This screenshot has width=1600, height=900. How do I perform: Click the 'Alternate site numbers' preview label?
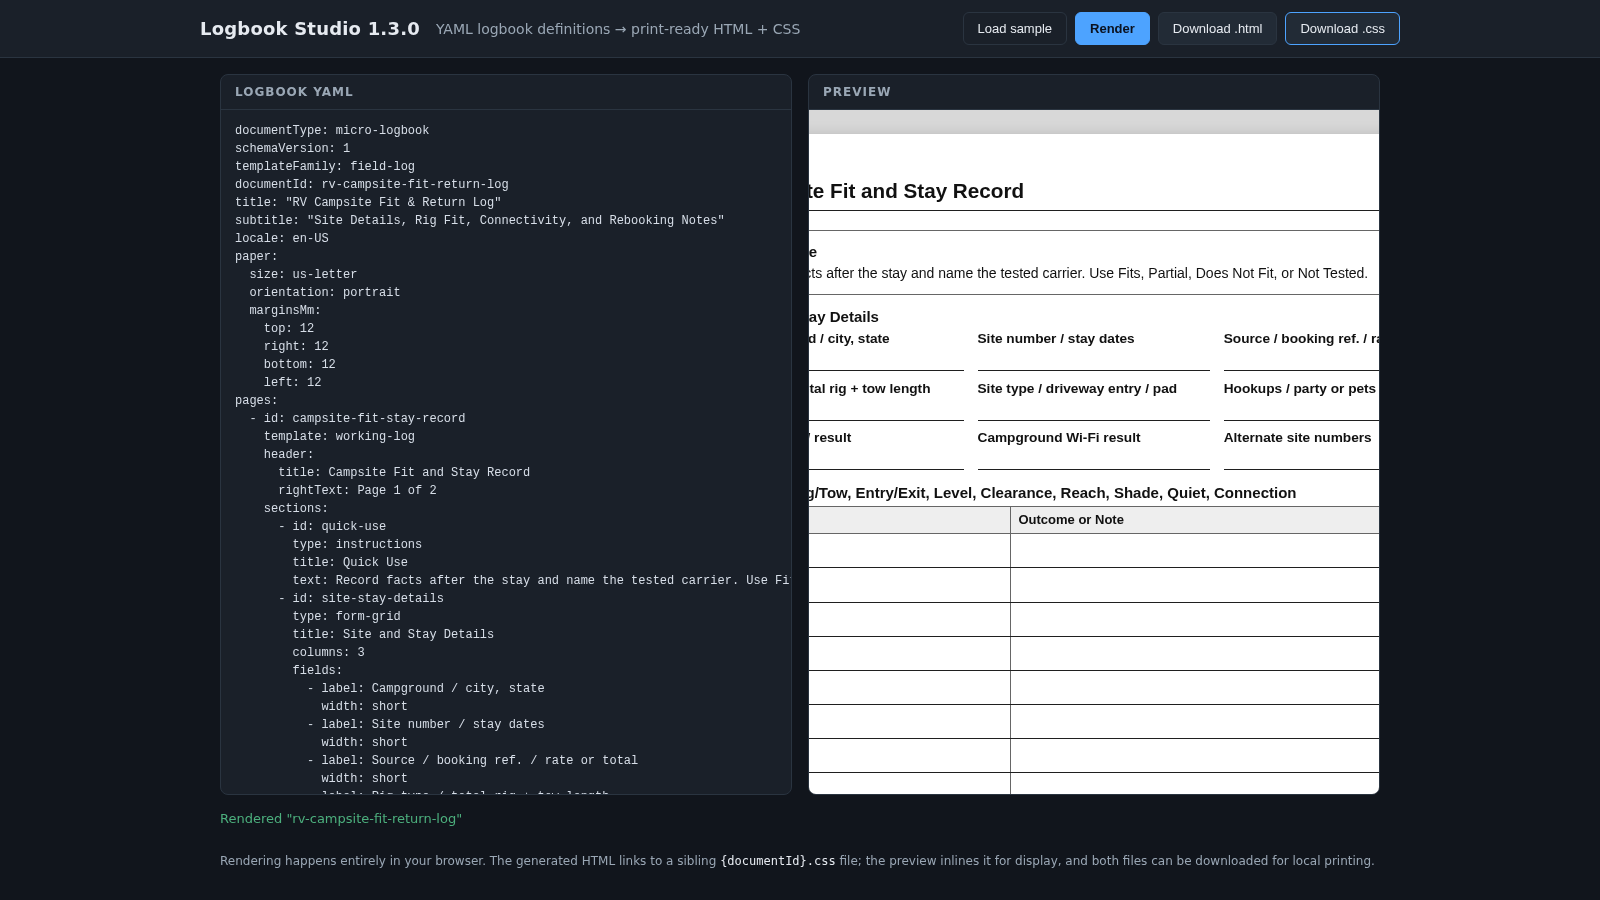point(1297,438)
